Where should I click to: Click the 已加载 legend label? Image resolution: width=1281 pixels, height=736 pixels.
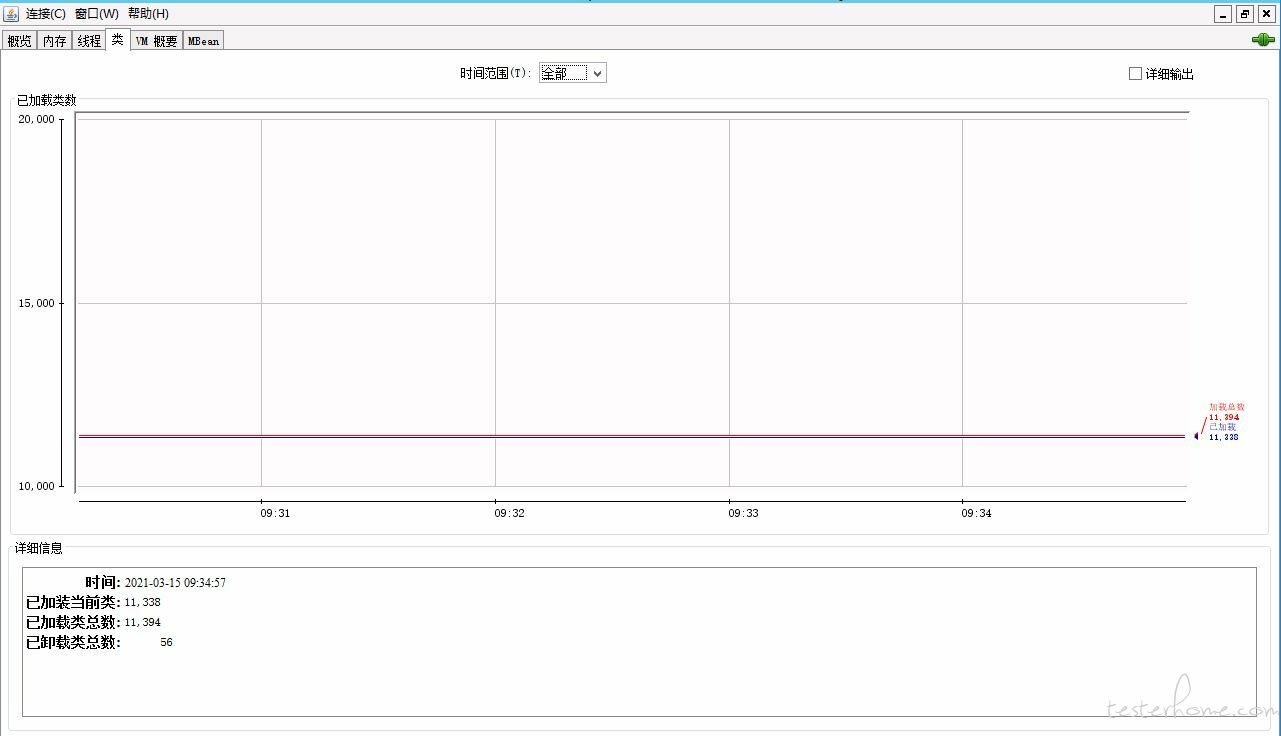1222,427
